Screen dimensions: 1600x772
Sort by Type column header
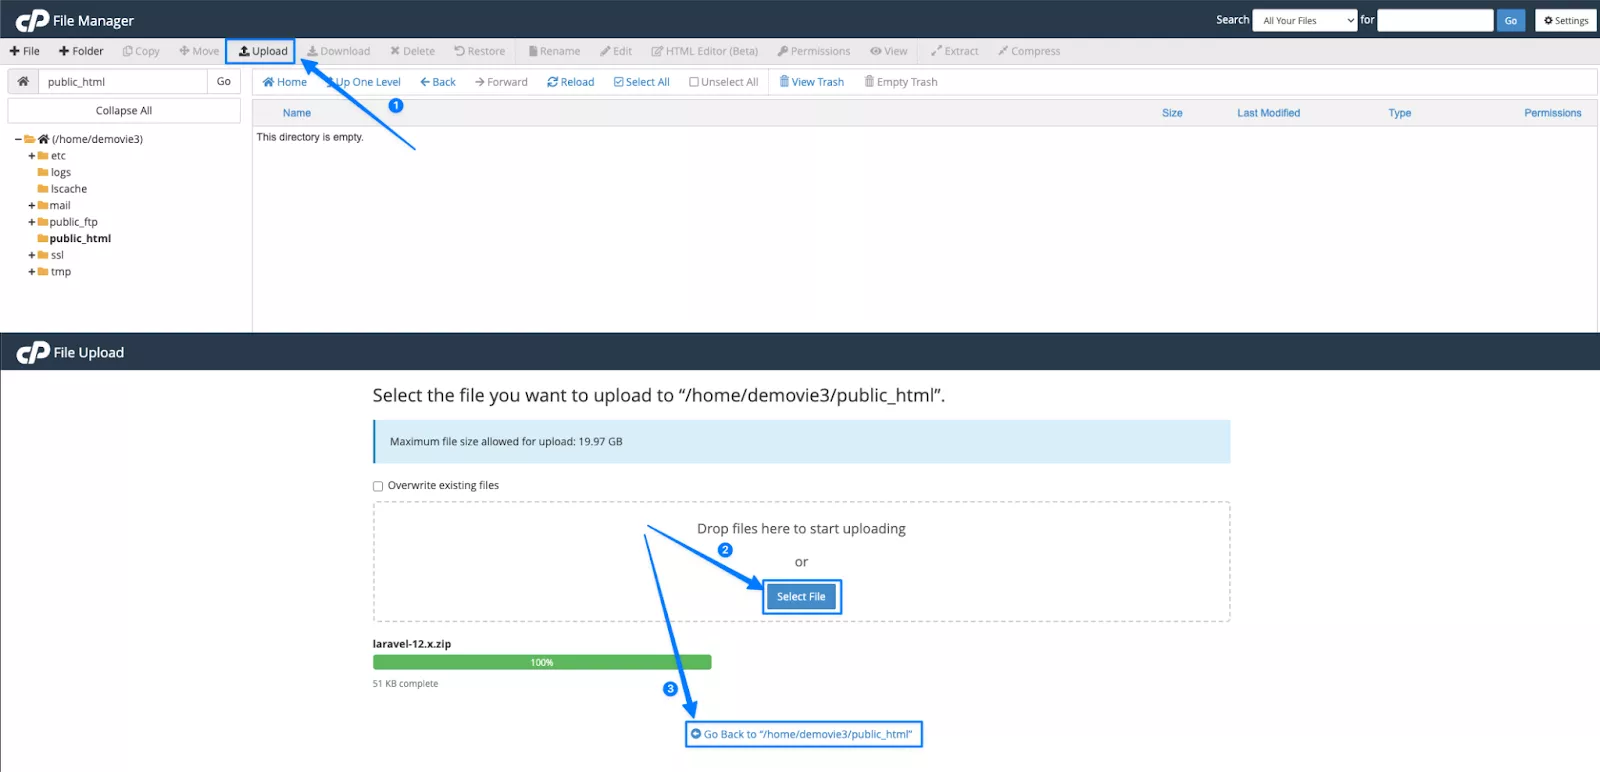tap(1400, 113)
